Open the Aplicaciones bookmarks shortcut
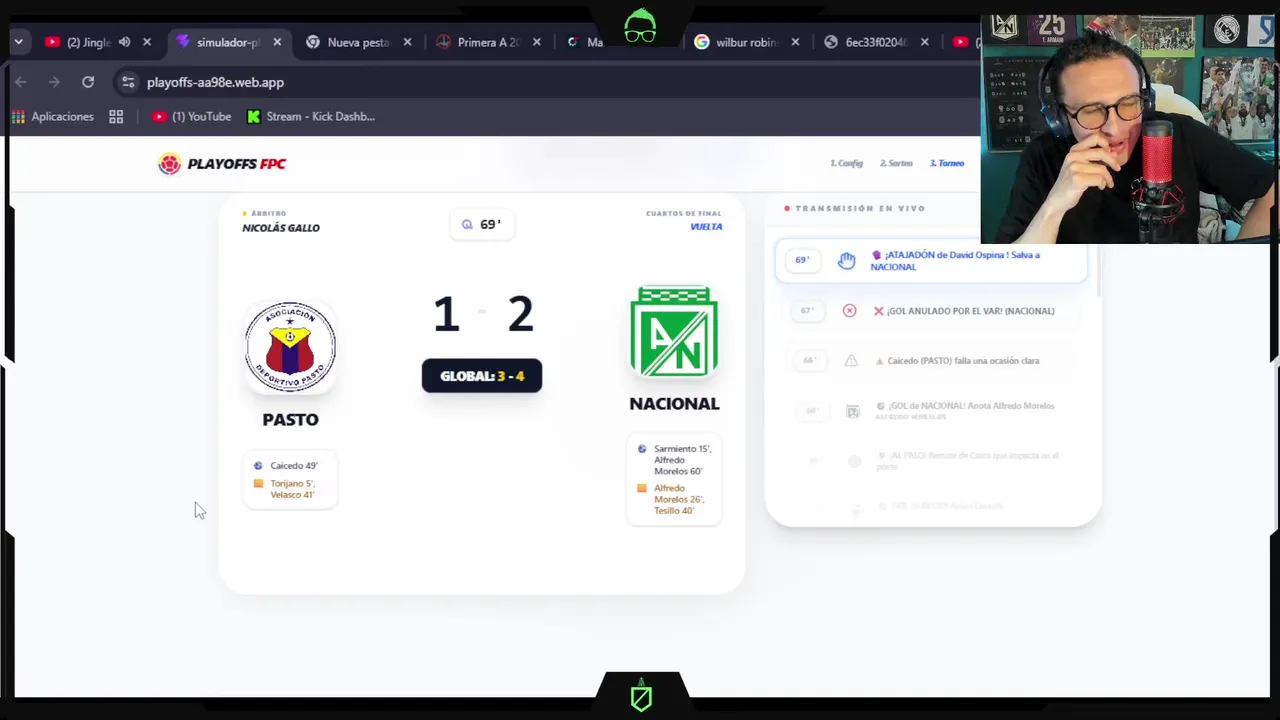This screenshot has width=1280, height=720. [x=52, y=116]
